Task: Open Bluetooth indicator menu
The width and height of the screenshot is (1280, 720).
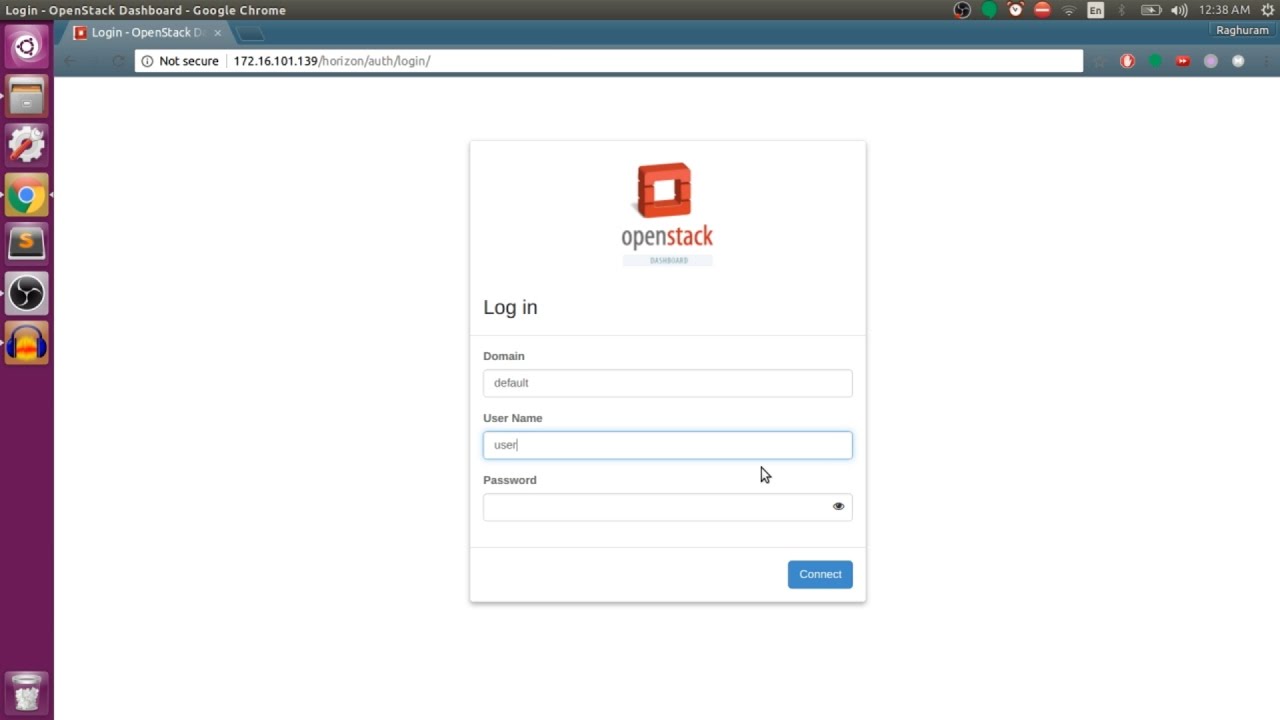Action: [x=1122, y=10]
